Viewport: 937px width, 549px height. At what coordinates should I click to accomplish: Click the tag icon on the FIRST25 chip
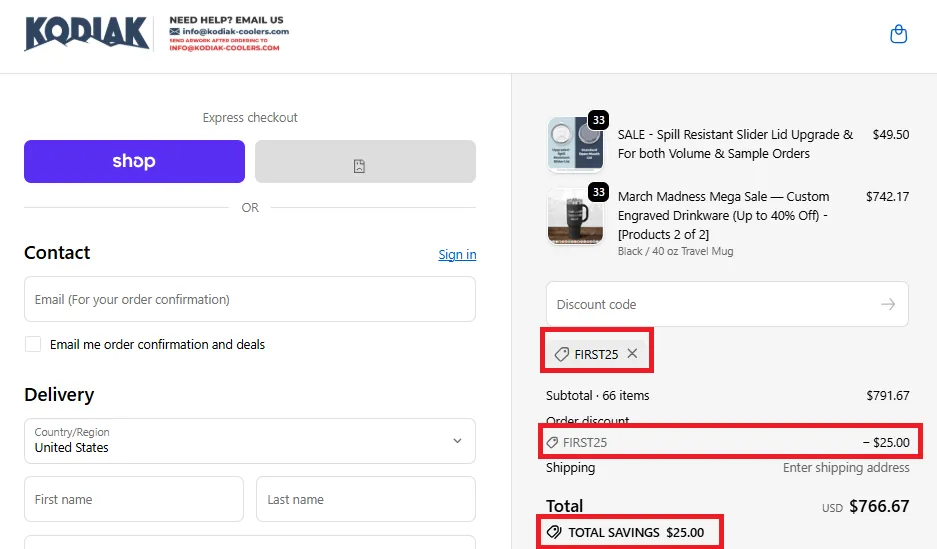click(562, 354)
